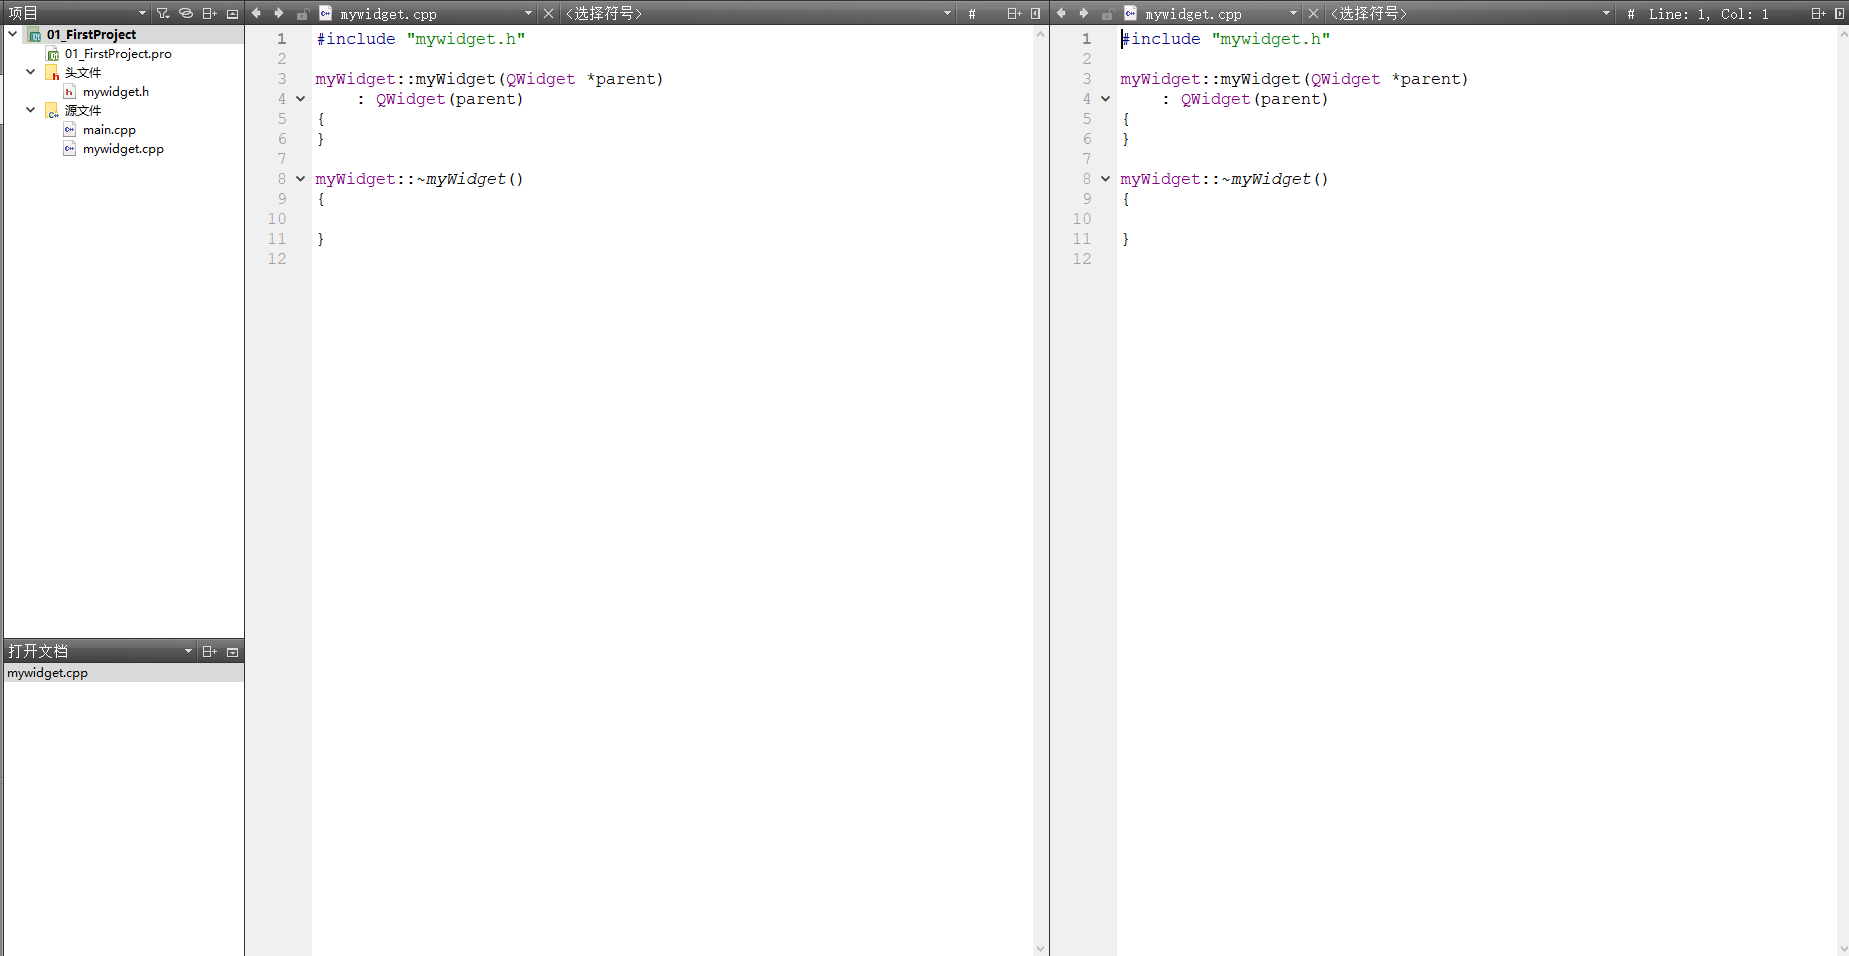Go forward in right editor navigation

coord(1084,13)
